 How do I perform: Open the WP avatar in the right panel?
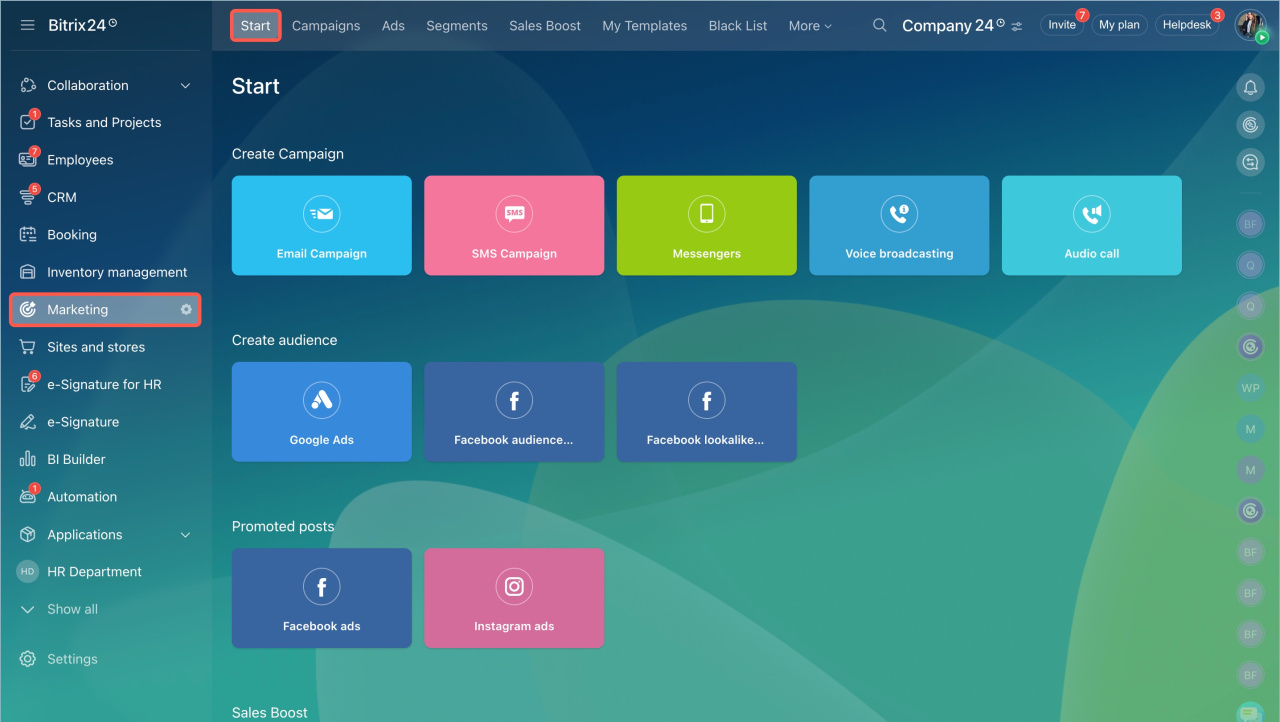1250,388
